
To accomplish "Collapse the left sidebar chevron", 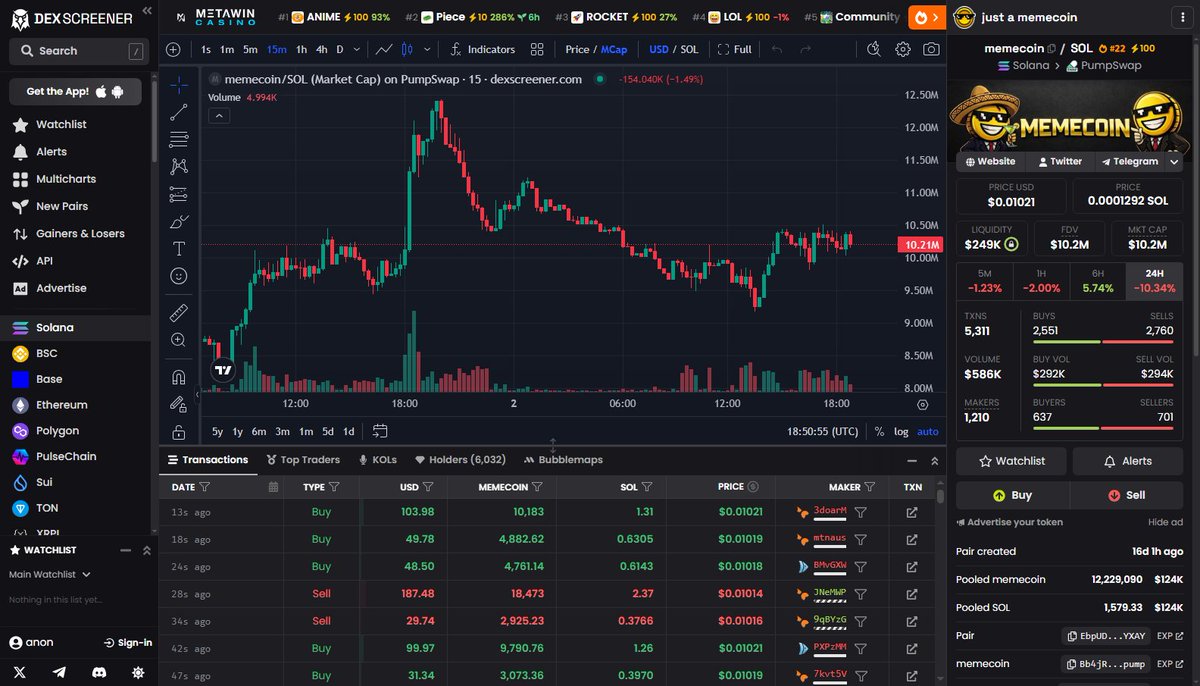I will tap(147, 10).
